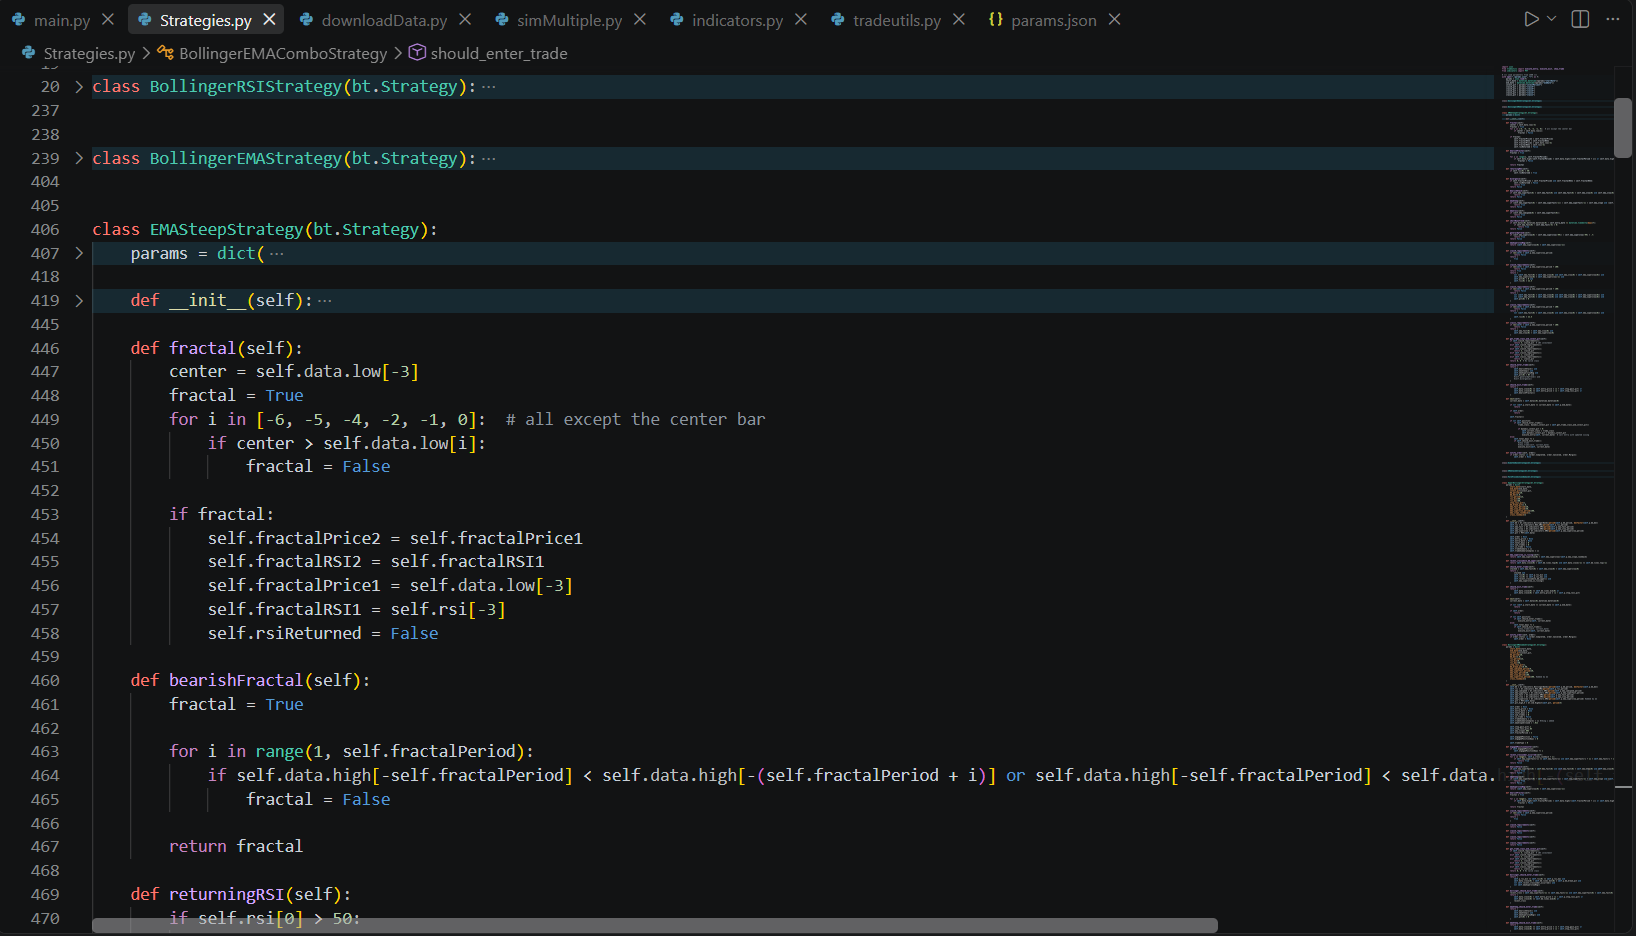This screenshot has height=936, width=1636.
Task: Click the ellipsis after params = dict(
Action: coord(277,253)
